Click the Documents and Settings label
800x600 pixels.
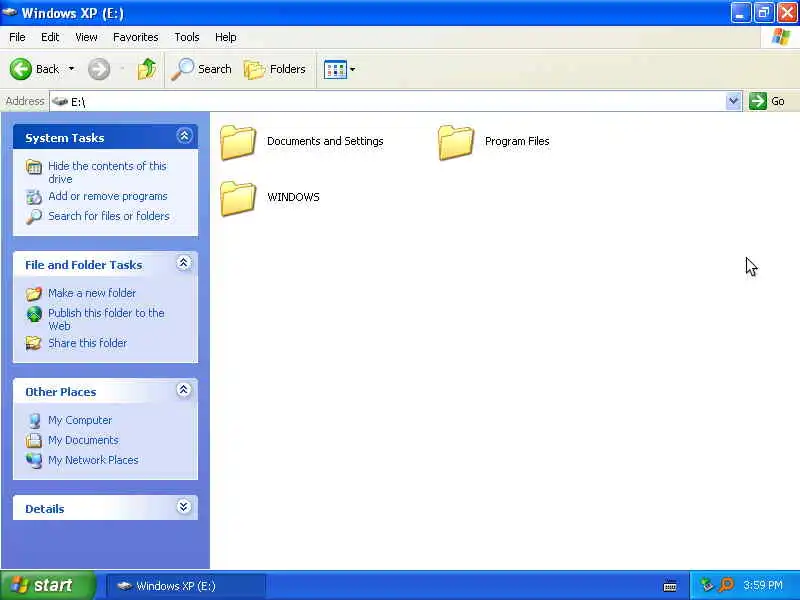point(325,141)
